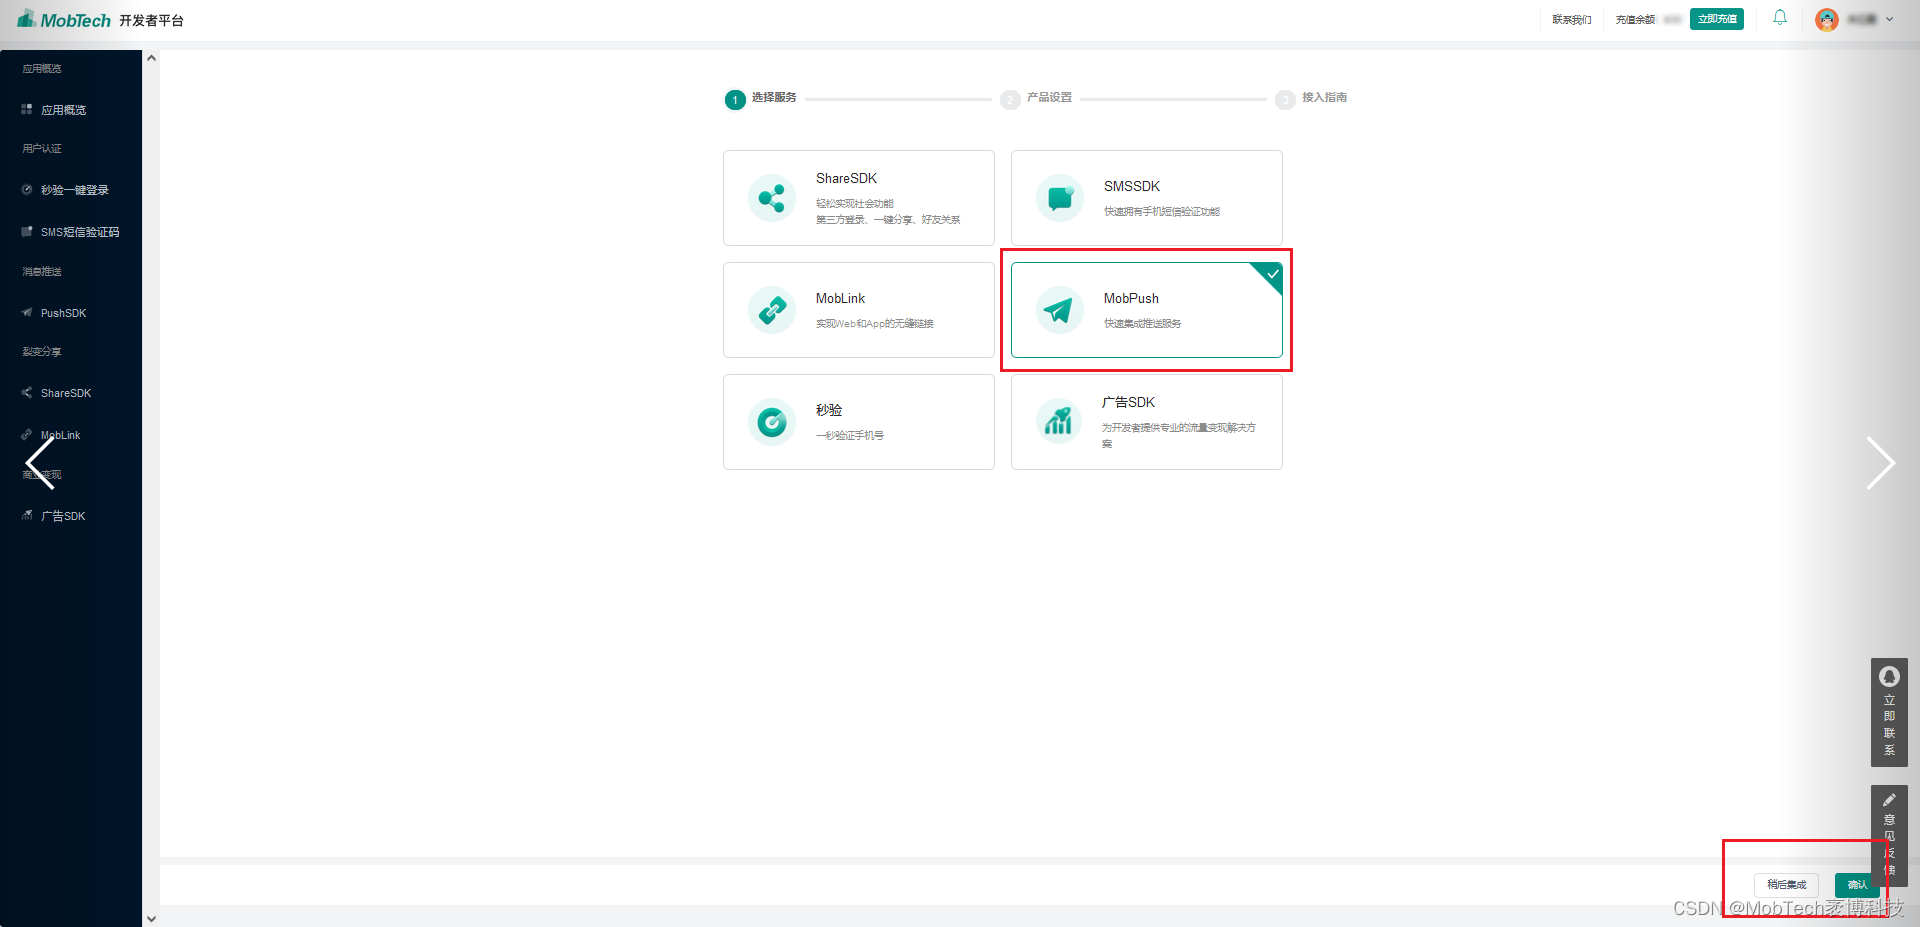Select the 秒验 service card

click(x=859, y=422)
